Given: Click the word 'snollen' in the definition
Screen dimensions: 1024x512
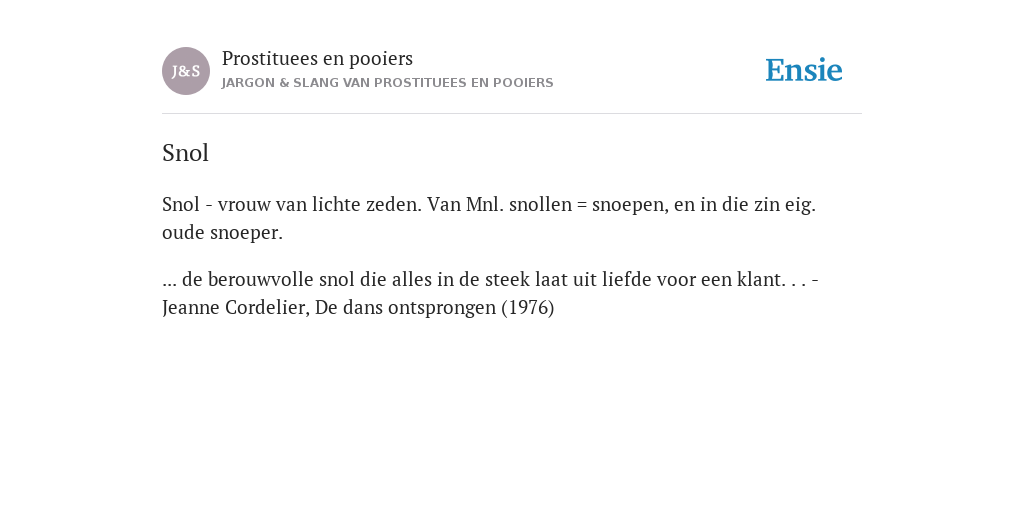Looking at the screenshot, I should [541, 204].
